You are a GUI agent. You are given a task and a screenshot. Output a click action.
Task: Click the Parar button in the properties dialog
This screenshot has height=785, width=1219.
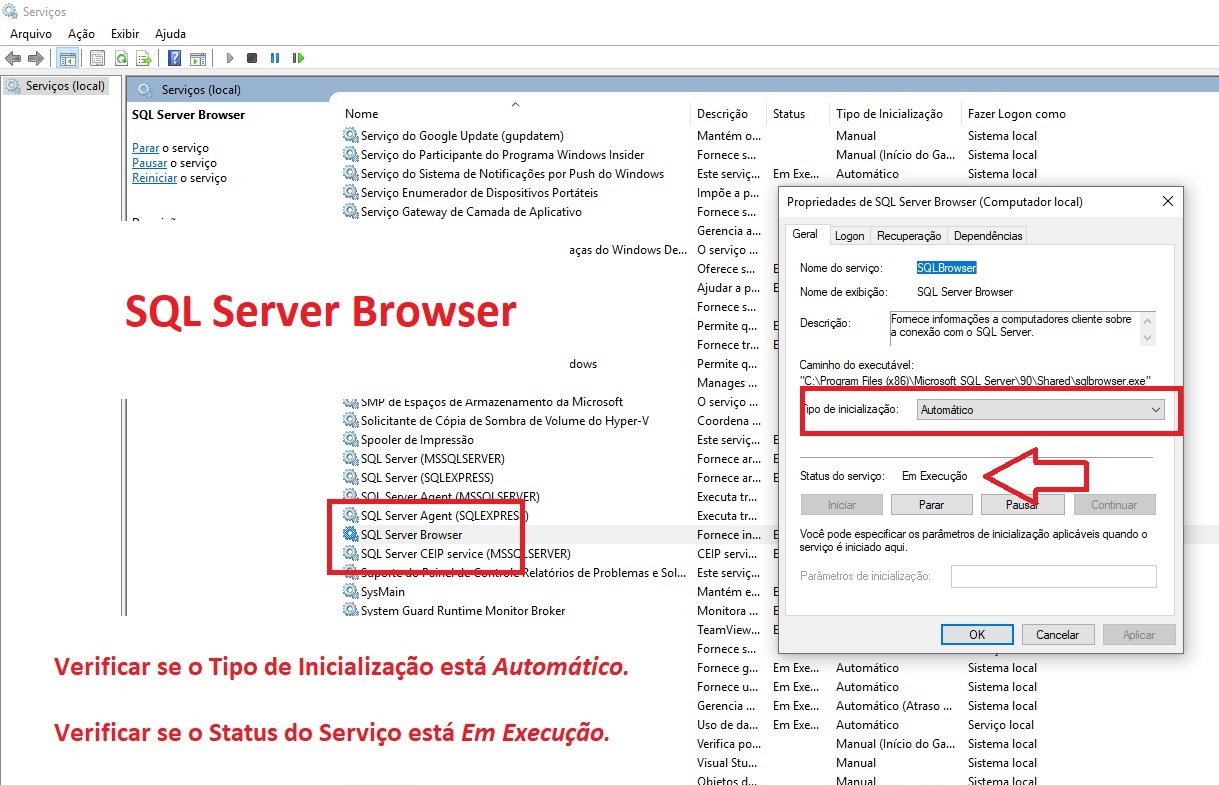931,505
